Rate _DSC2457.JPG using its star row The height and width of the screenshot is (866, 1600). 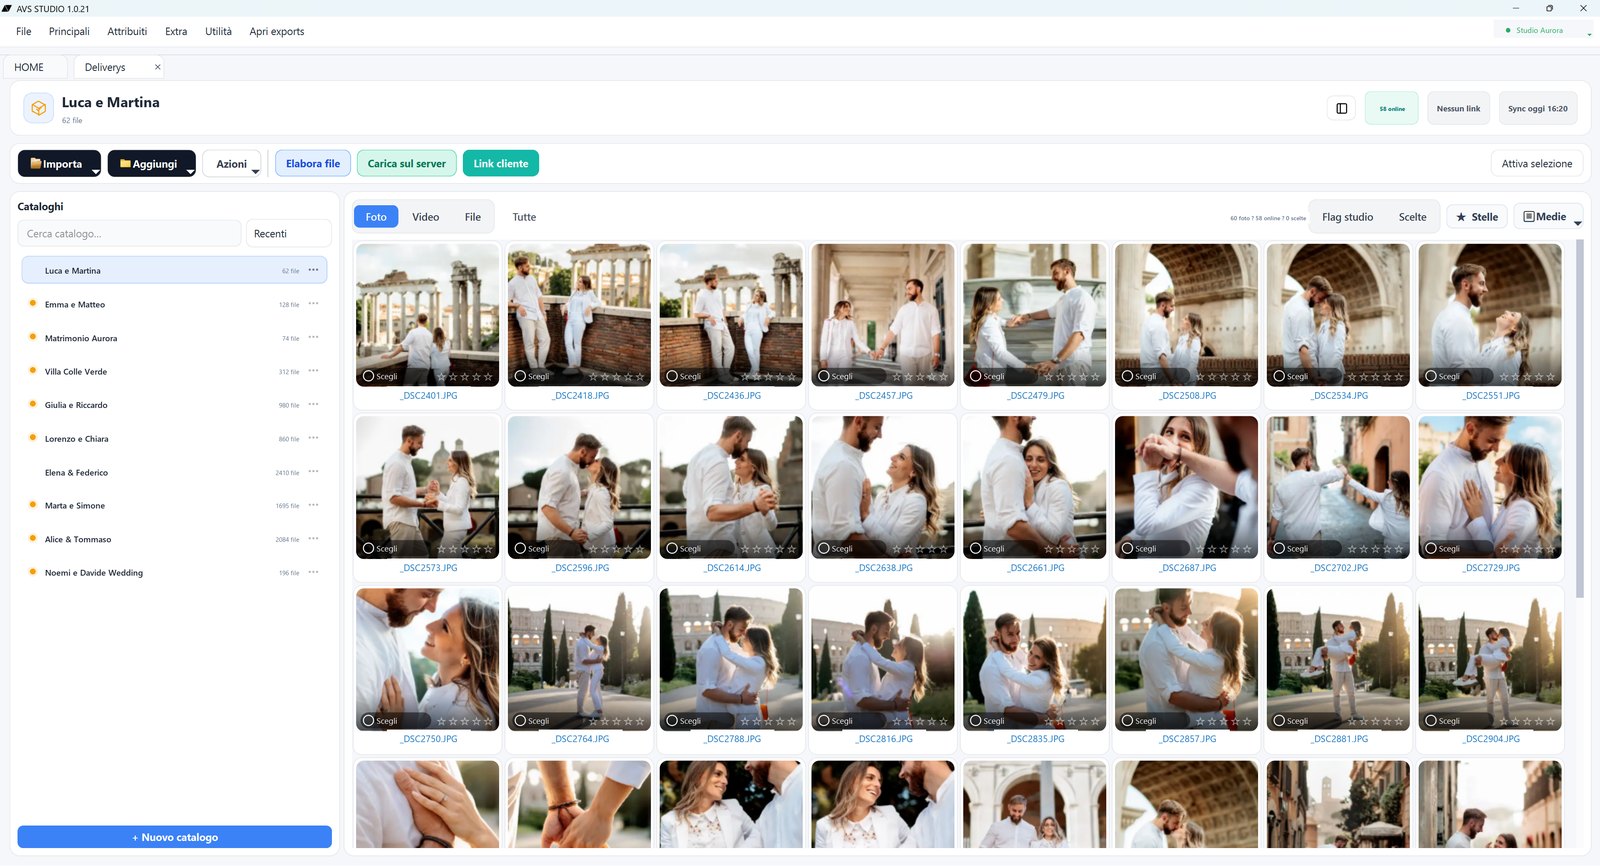coord(920,377)
